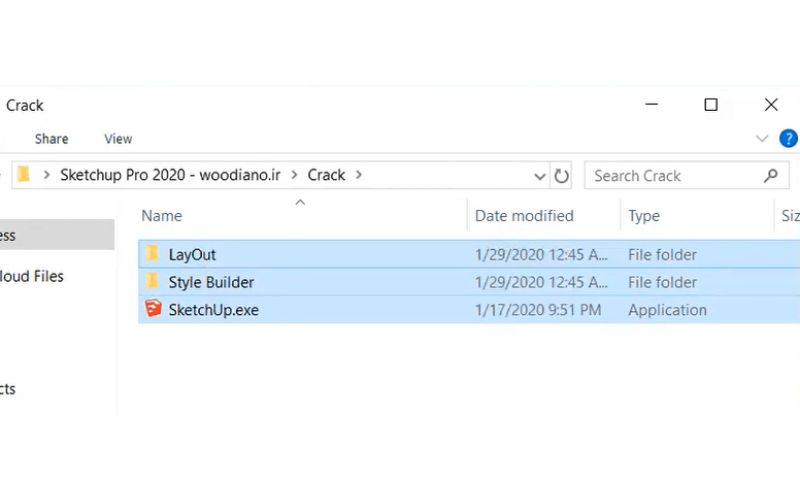800x500 pixels.
Task: Open the blue Help question-mark icon
Action: pyautogui.click(x=788, y=138)
